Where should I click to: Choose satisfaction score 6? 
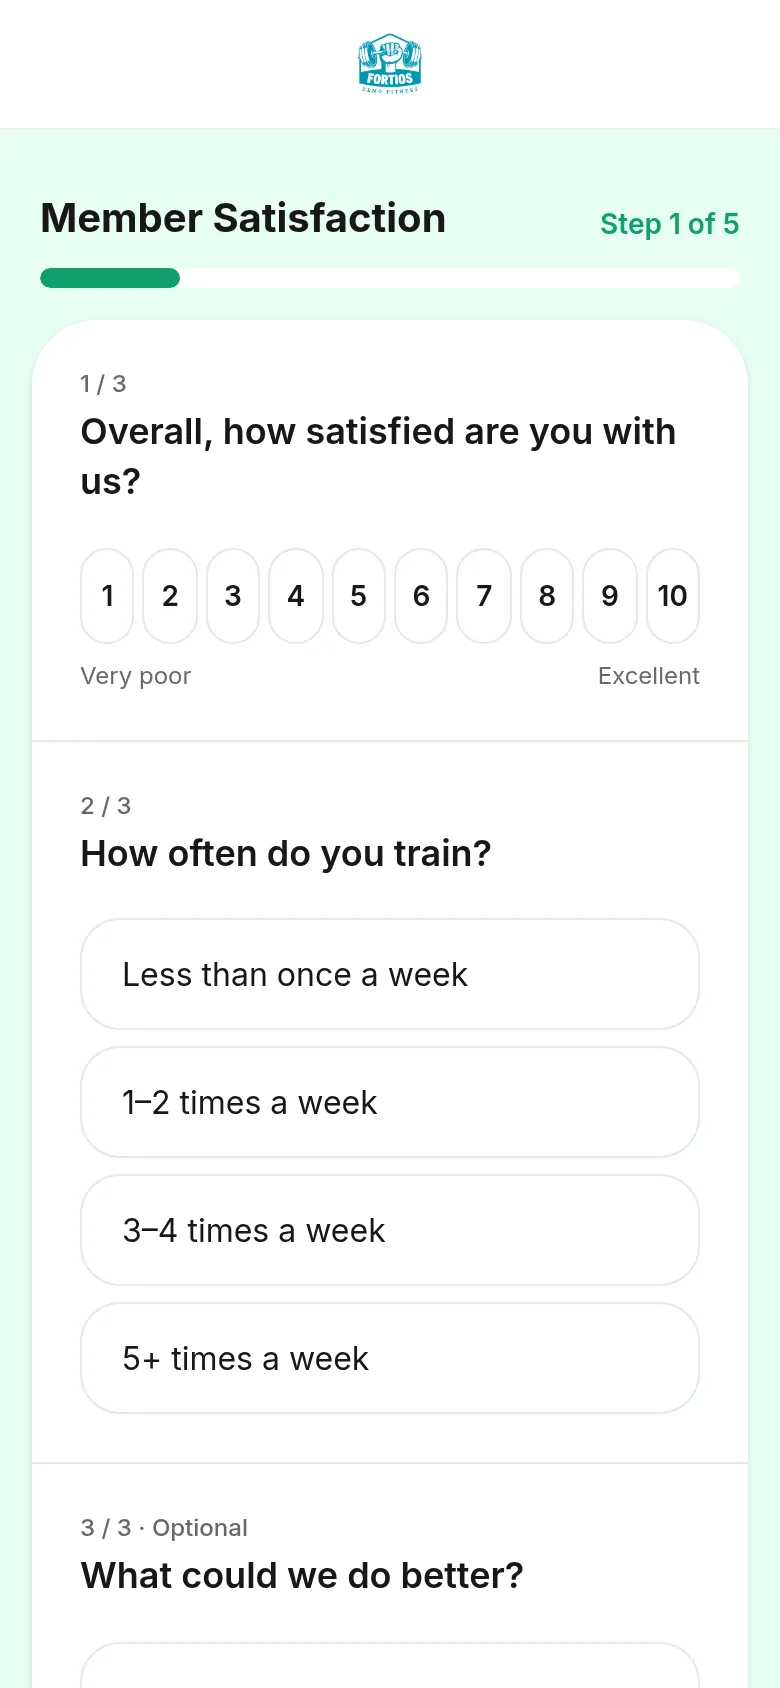pos(421,596)
